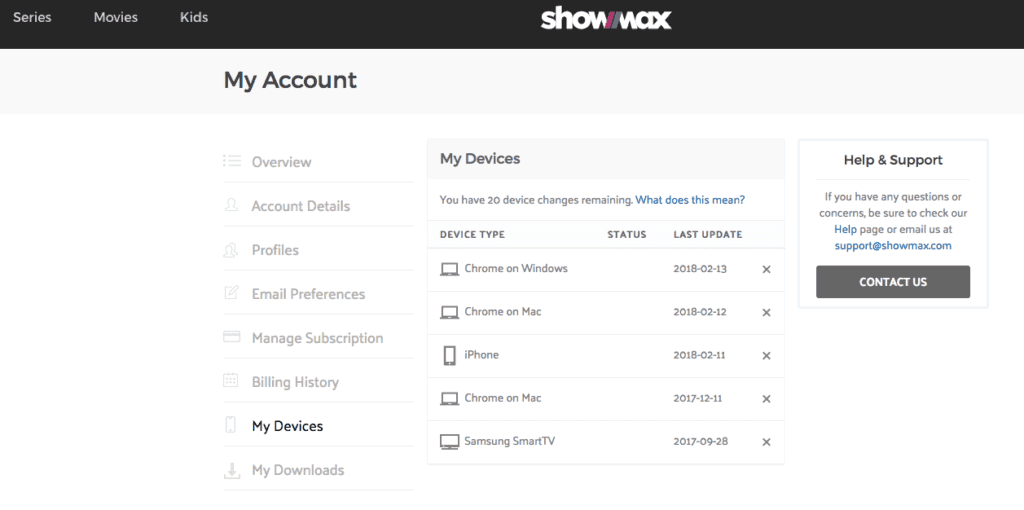Click the Email Preferences pencil icon
The width and height of the screenshot is (1024, 510).
click(x=231, y=293)
